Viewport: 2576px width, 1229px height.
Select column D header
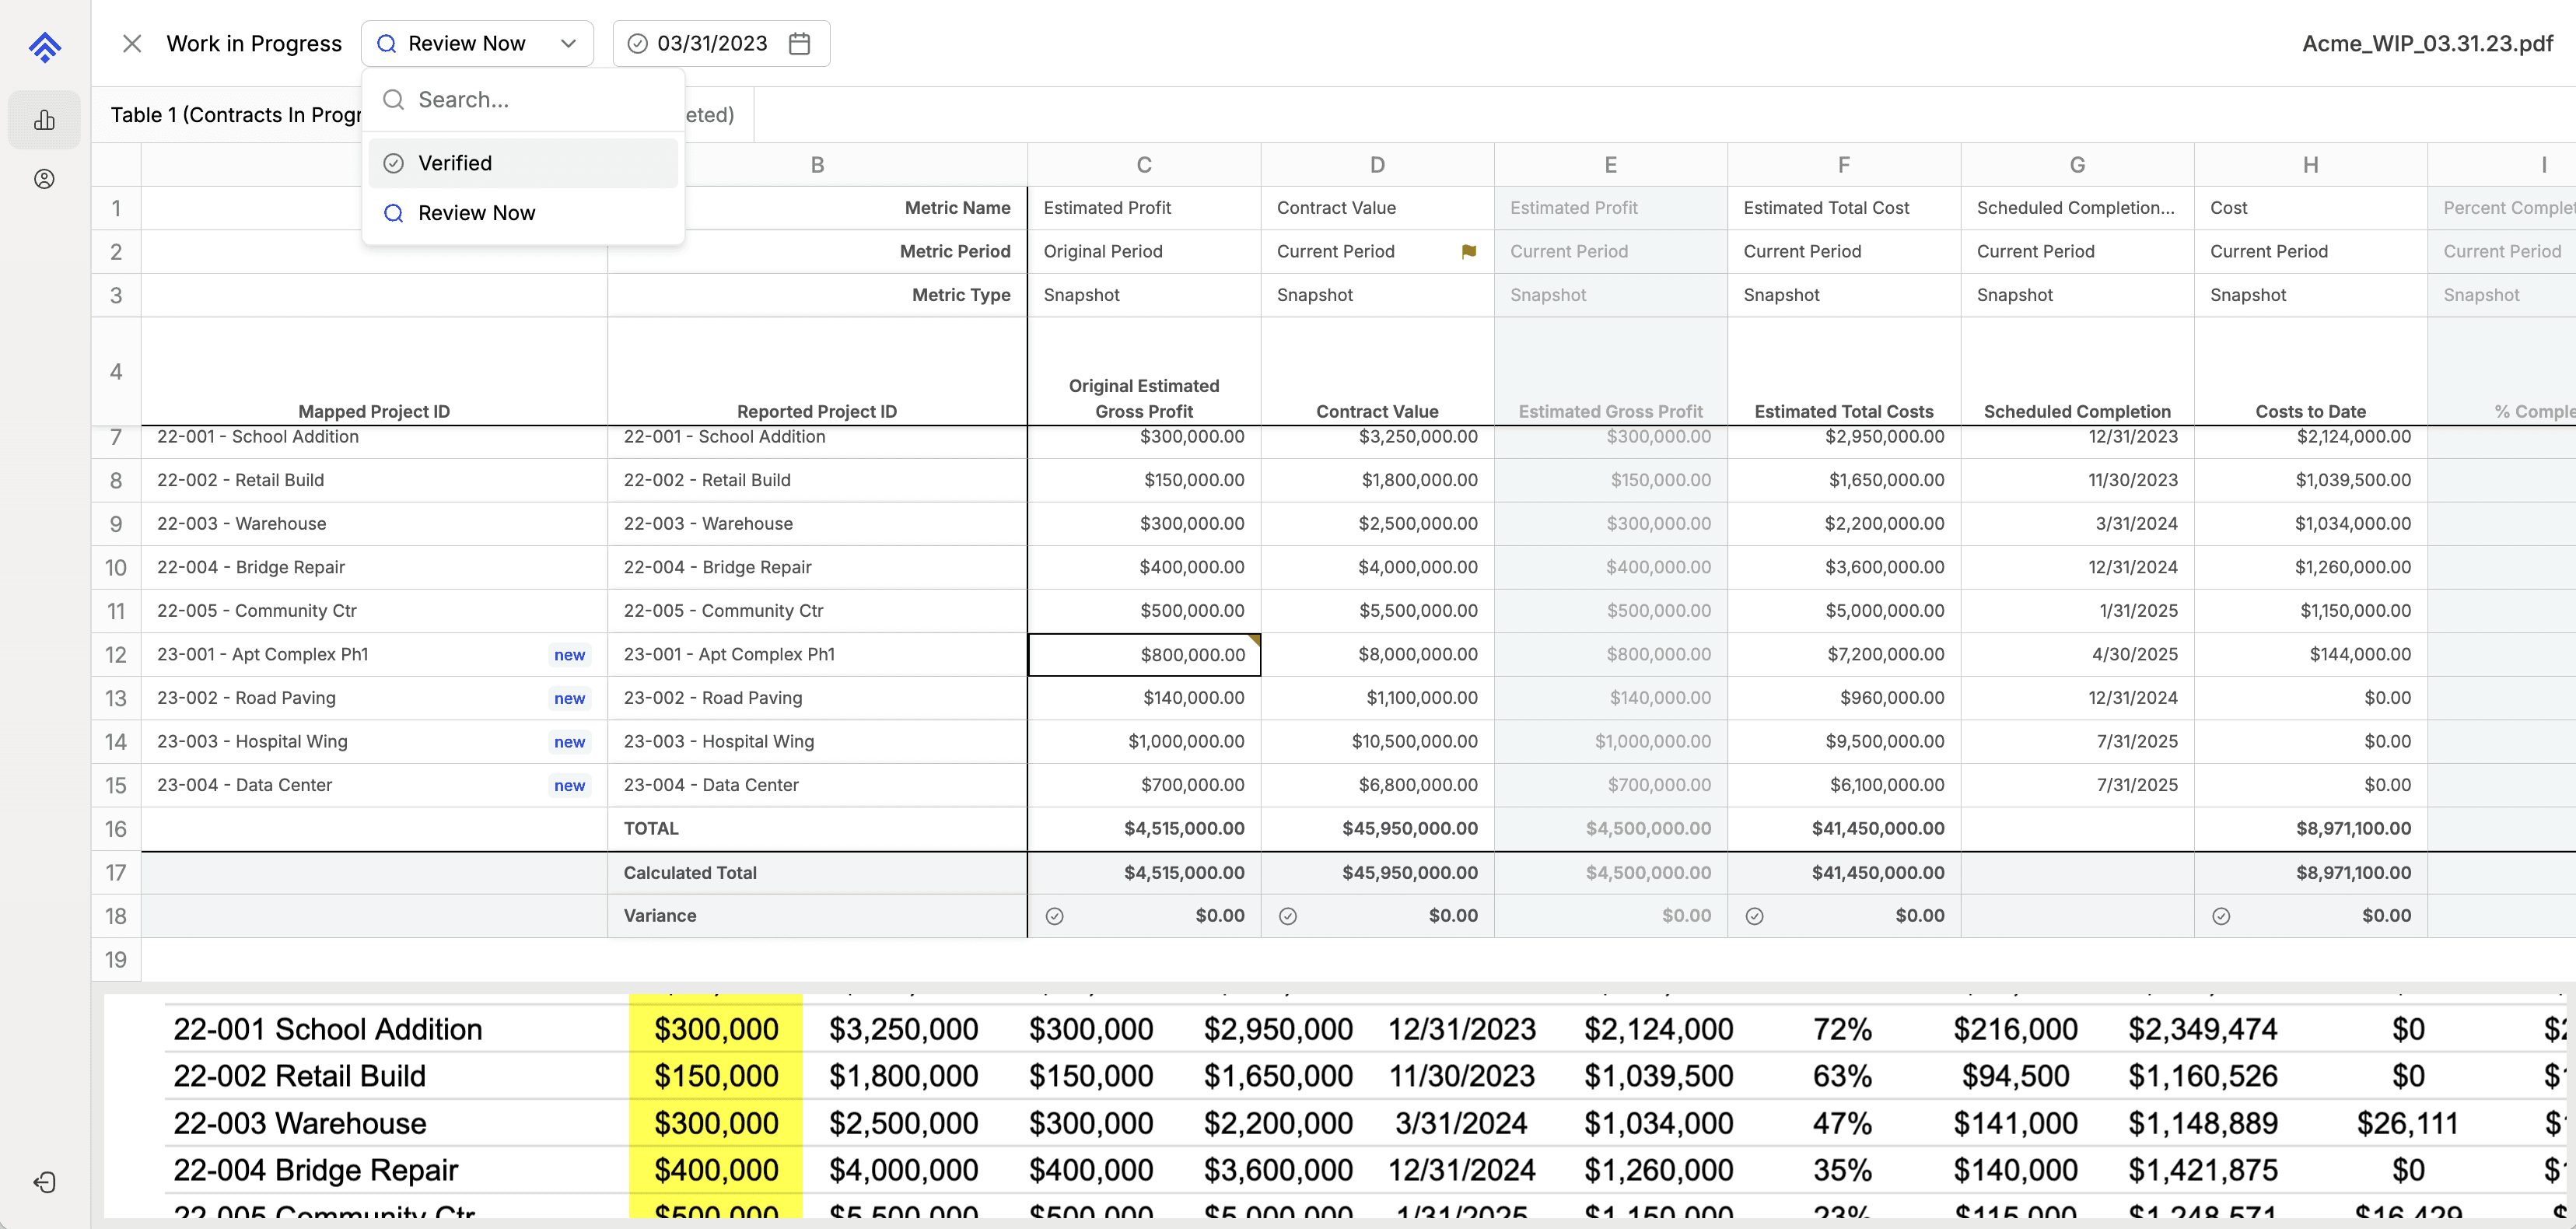[1377, 164]
